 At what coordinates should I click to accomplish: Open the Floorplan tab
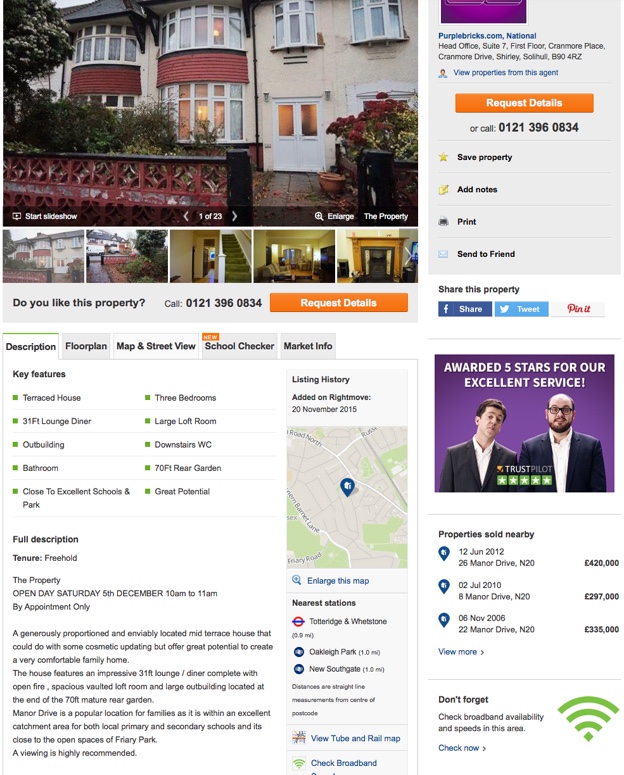click(86, 346)
